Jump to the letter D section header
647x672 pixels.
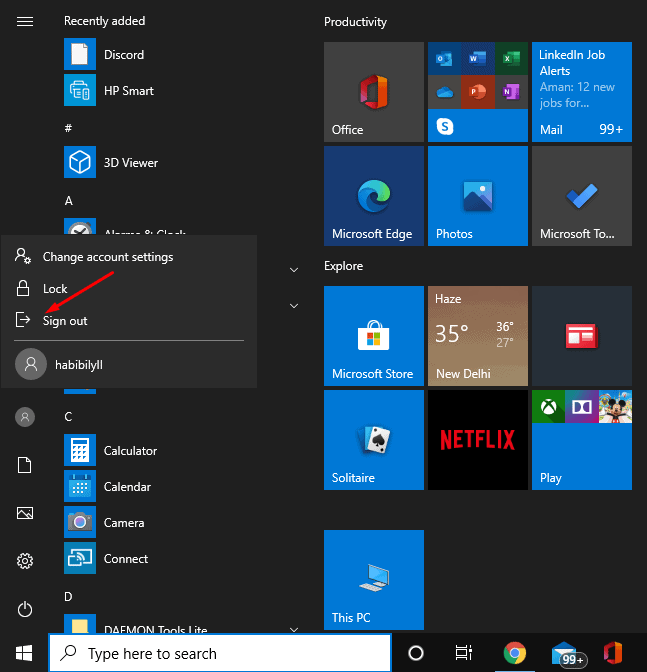click(x=68, y=597)
